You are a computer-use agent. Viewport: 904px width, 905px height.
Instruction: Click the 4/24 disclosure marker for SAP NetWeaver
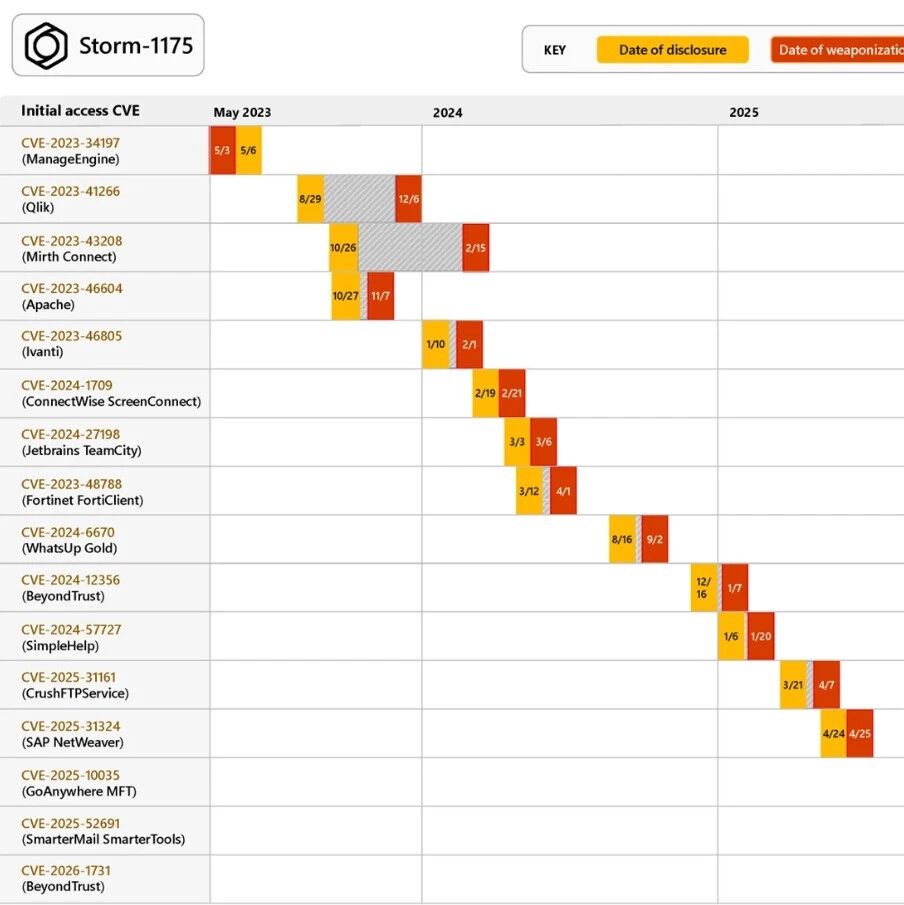834,734
